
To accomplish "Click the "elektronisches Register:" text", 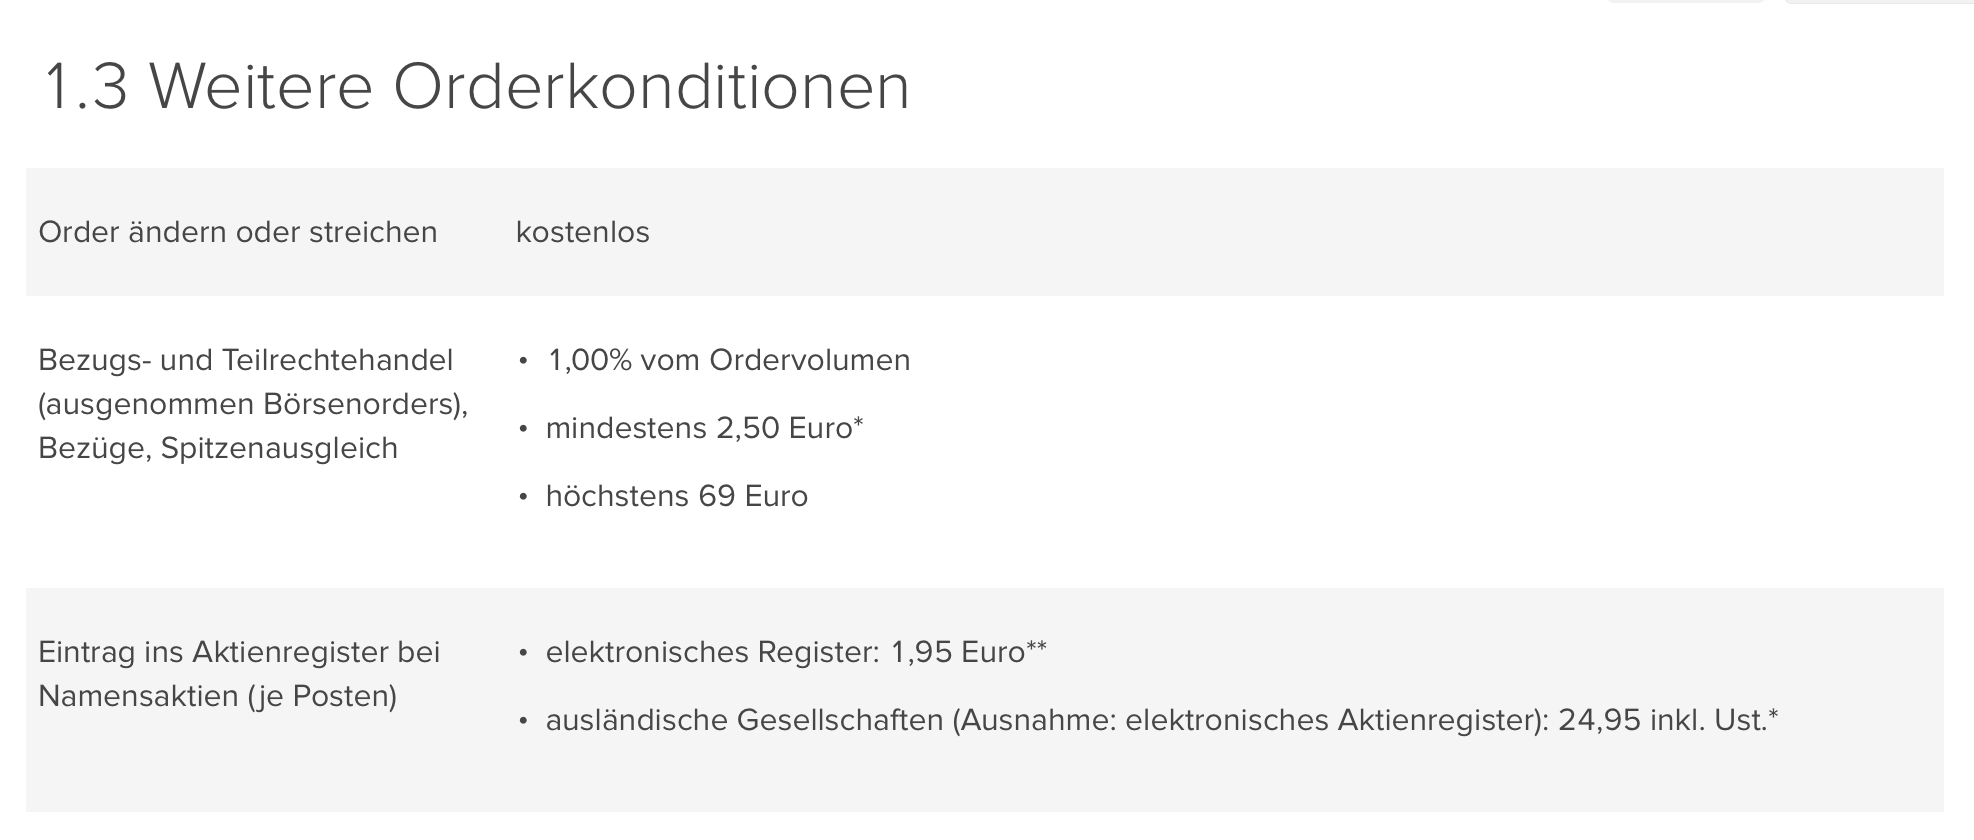I will point(712,652).
